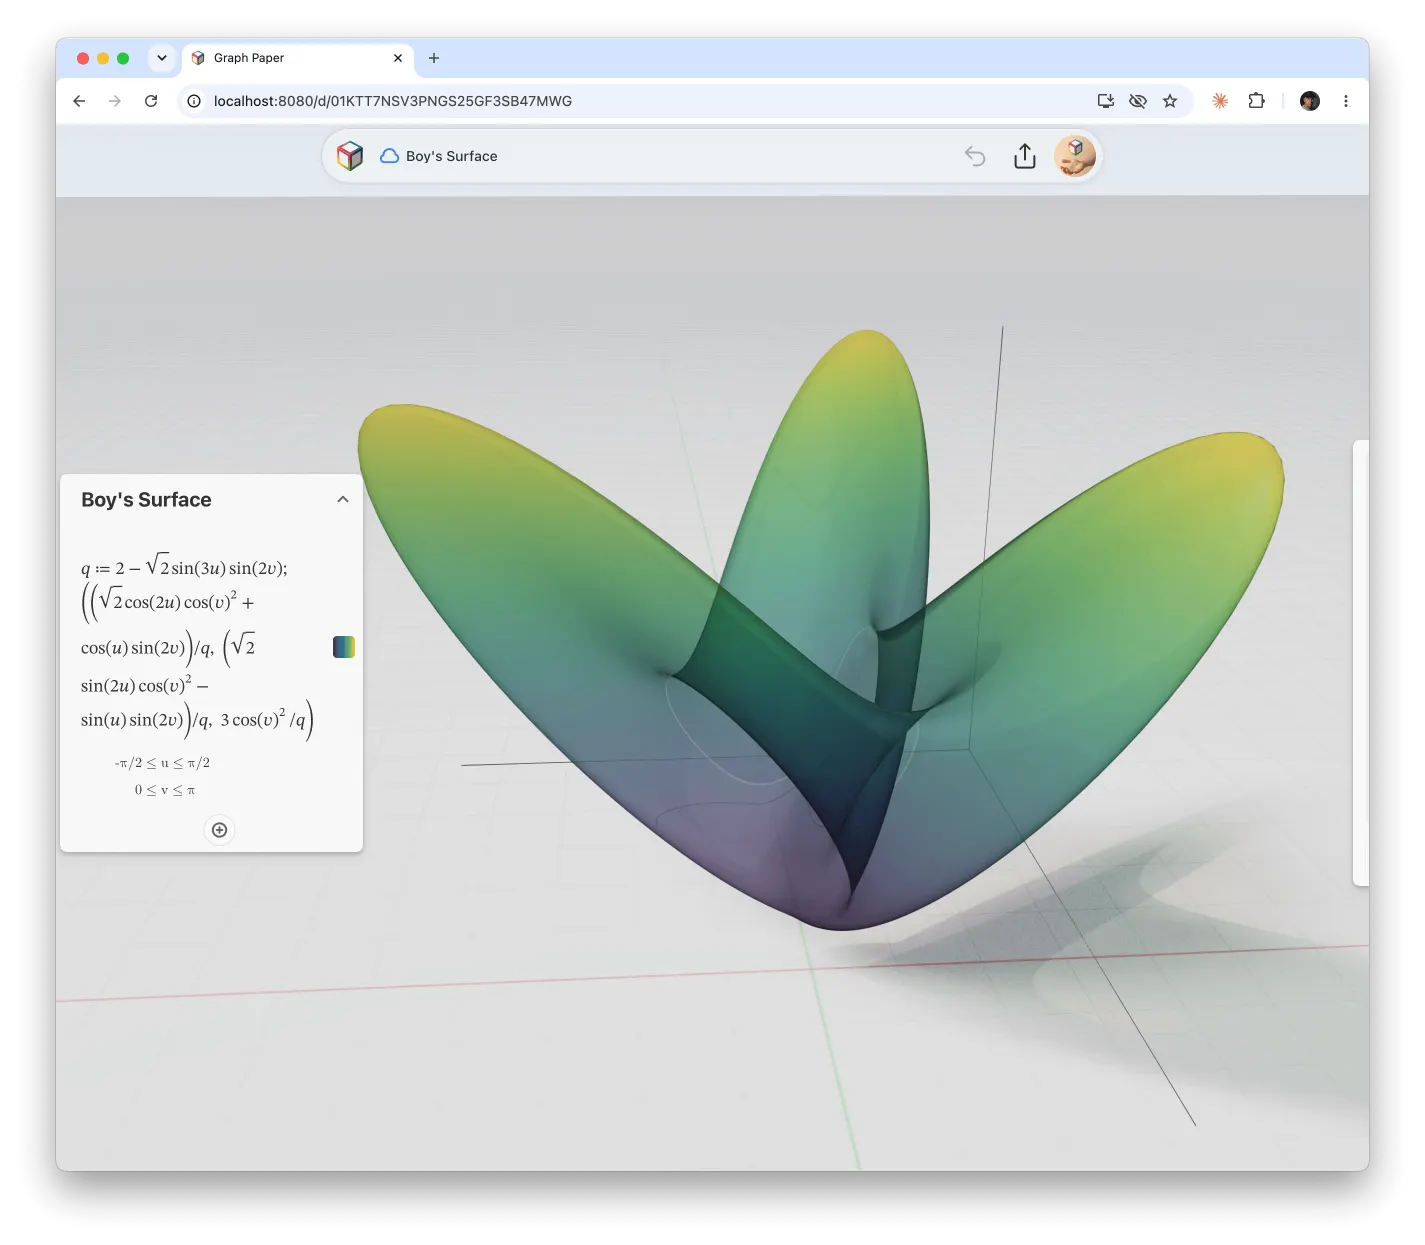Open a new browser tab
Image resolution: width=1425 pixels, height=1245 pixels.
tap(434, 58)
